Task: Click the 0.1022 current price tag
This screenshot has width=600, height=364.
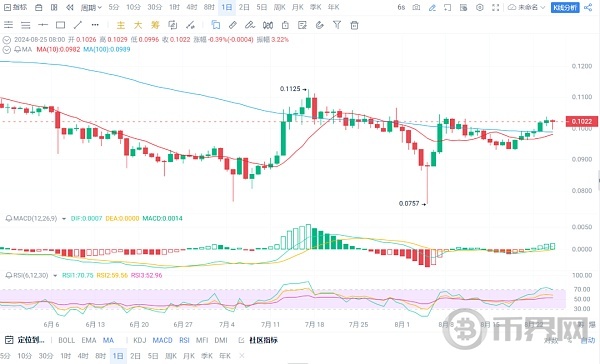Action: coord(581,121)
